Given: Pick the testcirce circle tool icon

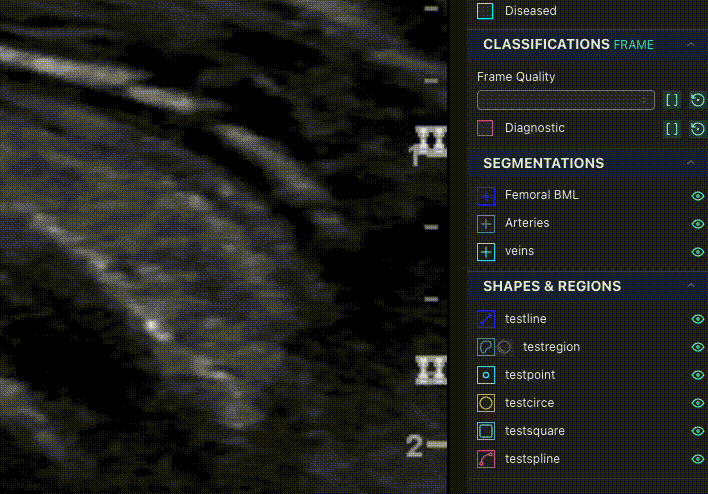Looking at the screenshot, I should (486, 403).
